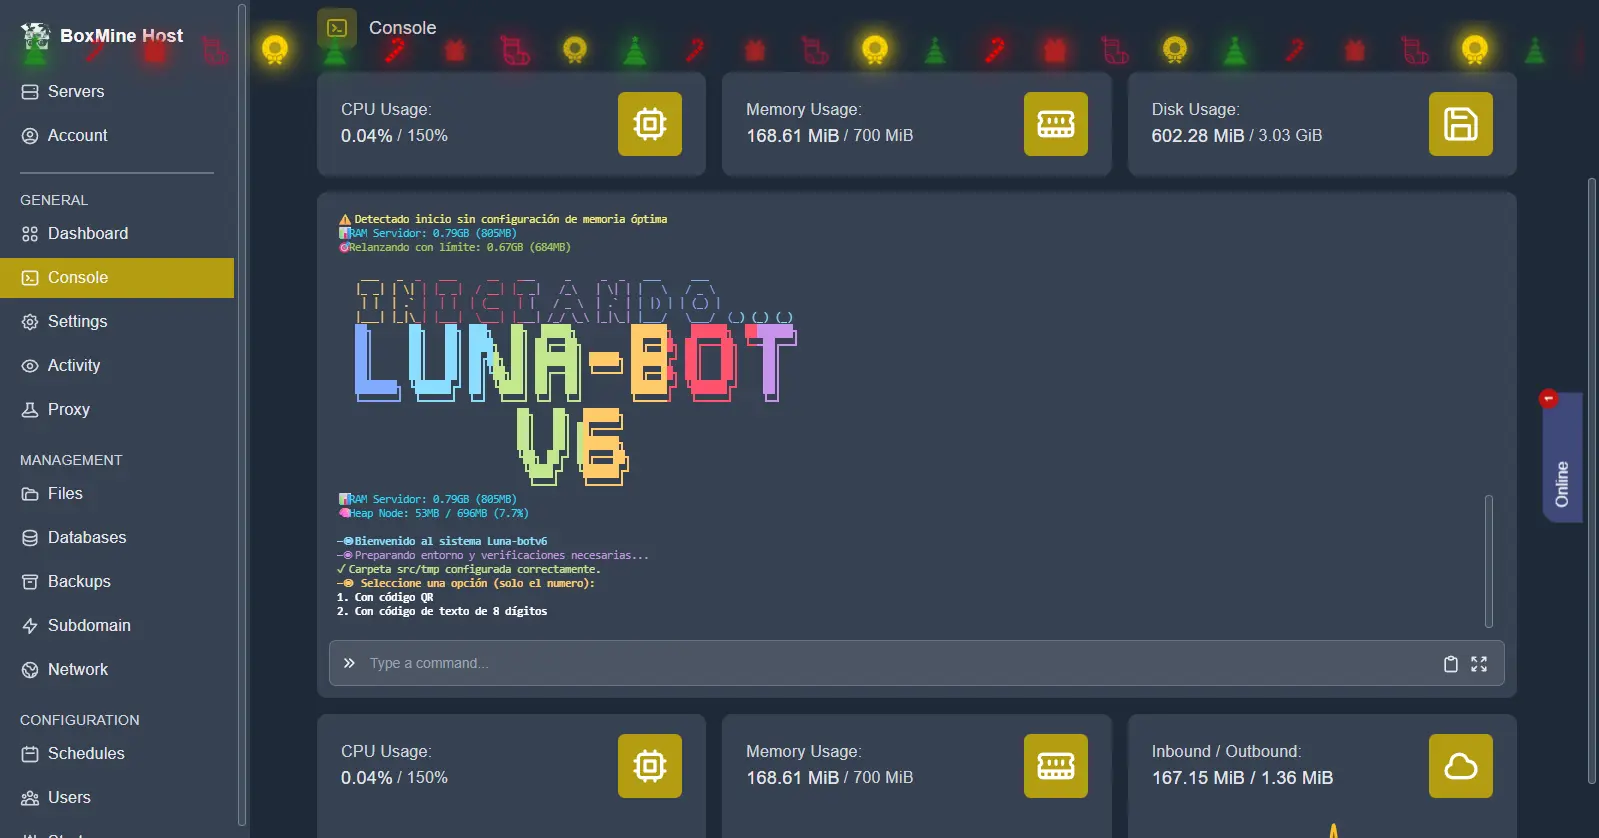
Task: Open the Subdomain page
Action: point(117,625)
